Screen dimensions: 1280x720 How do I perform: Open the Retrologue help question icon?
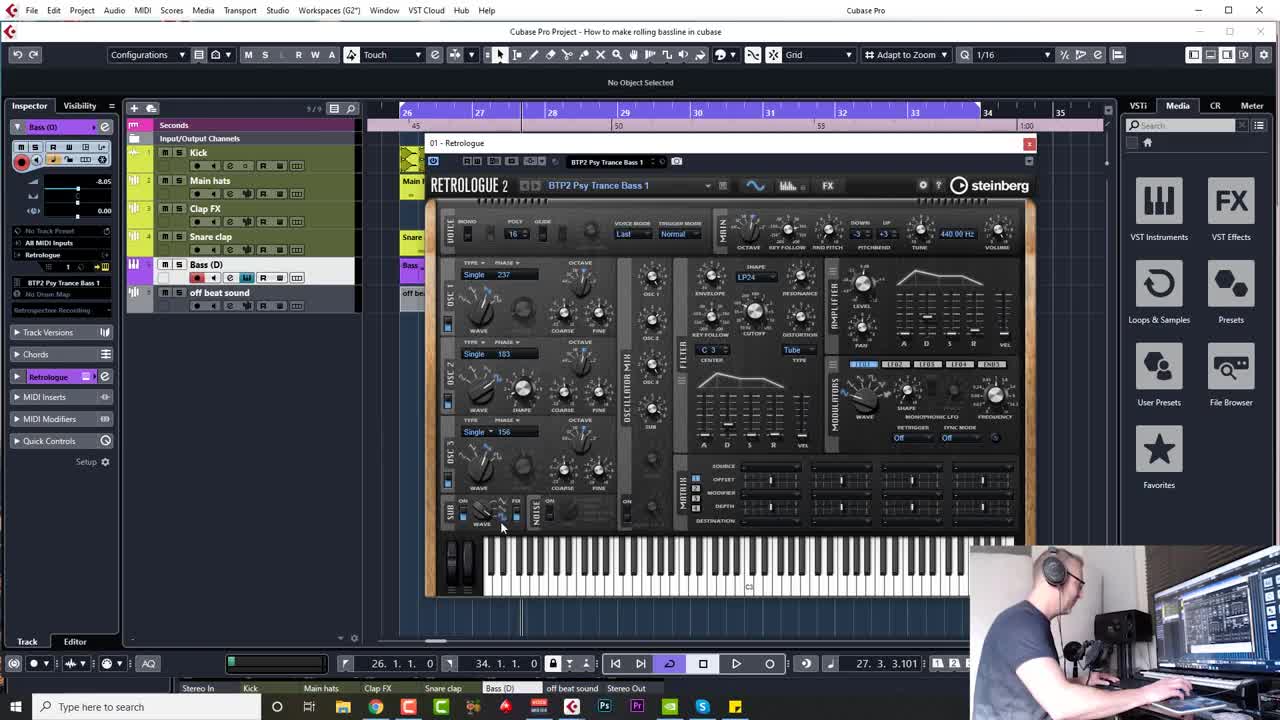[938, 185]
